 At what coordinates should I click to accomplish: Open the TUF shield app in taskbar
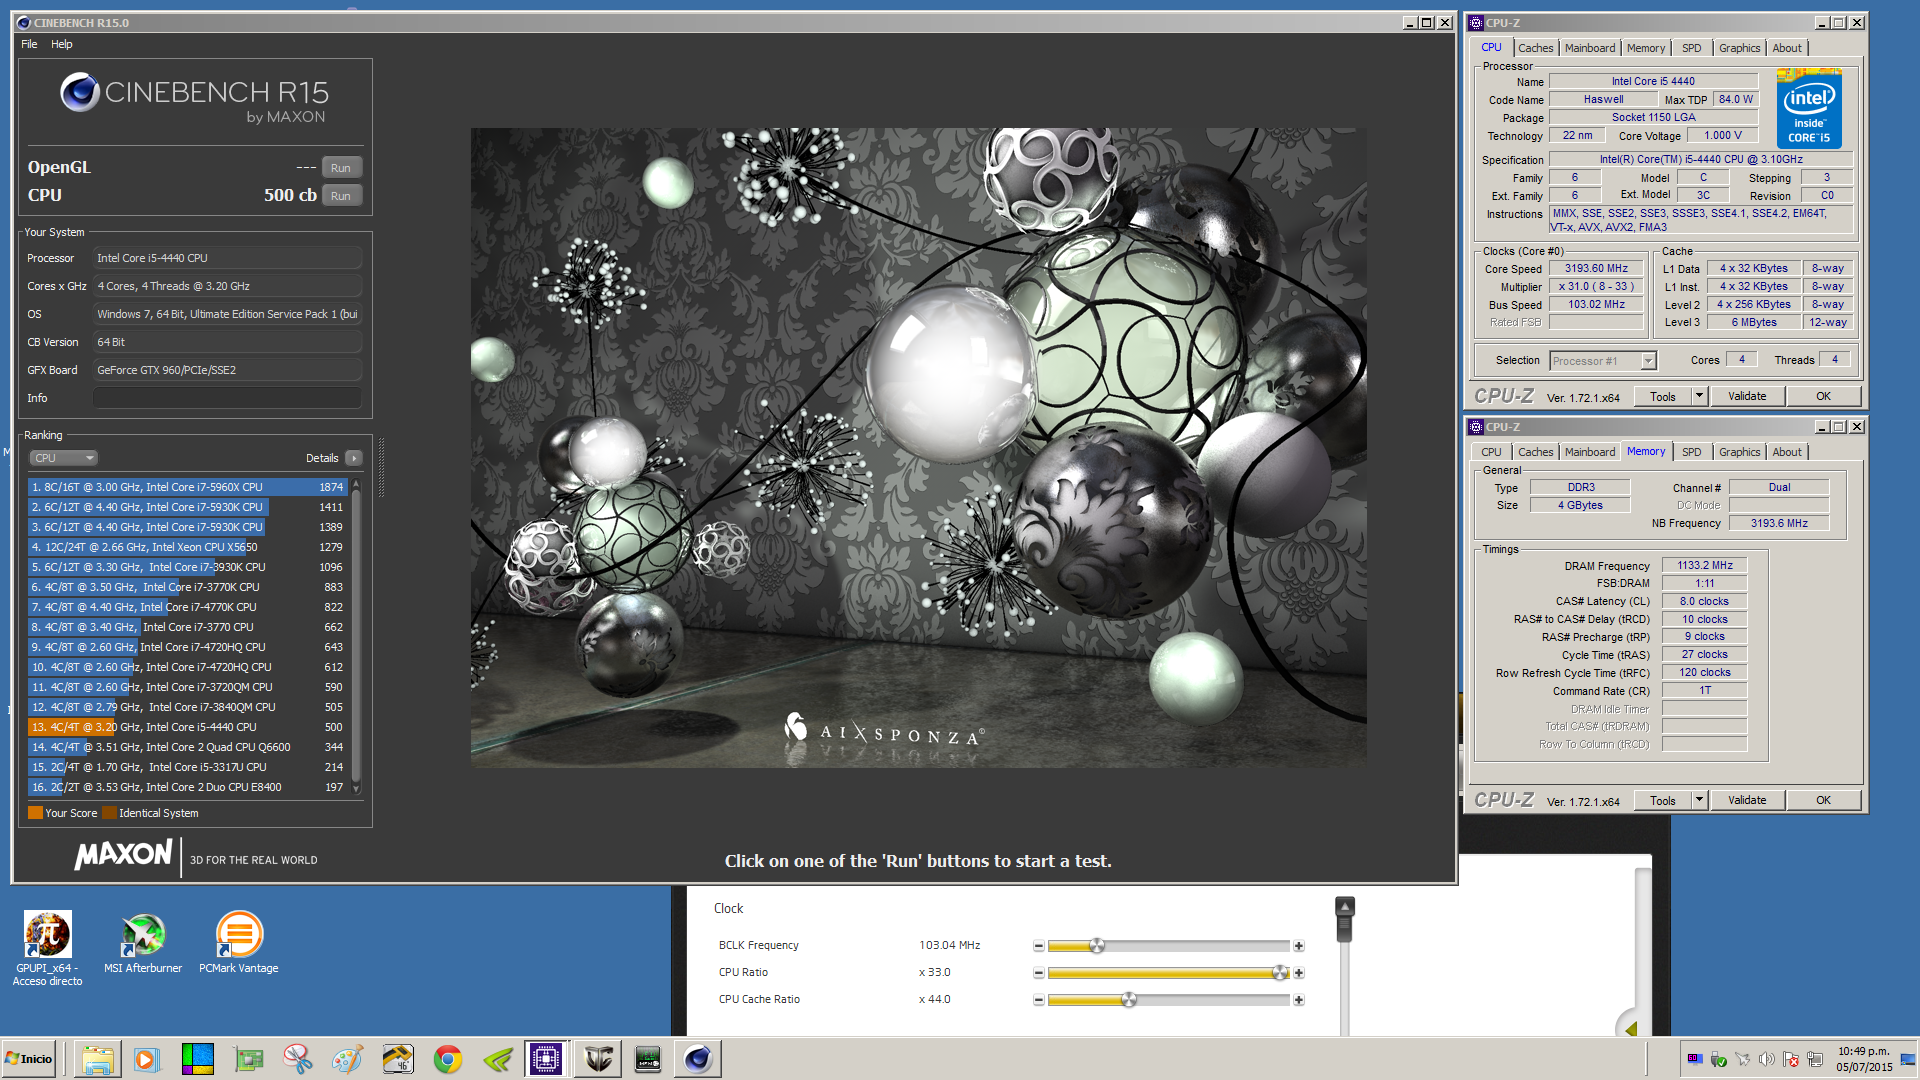(x=598, y=1059)
